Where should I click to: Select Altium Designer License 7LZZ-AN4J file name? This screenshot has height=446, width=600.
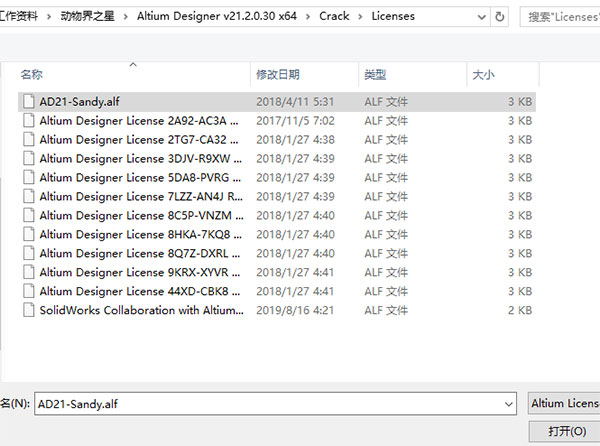[x=140, y=196]
